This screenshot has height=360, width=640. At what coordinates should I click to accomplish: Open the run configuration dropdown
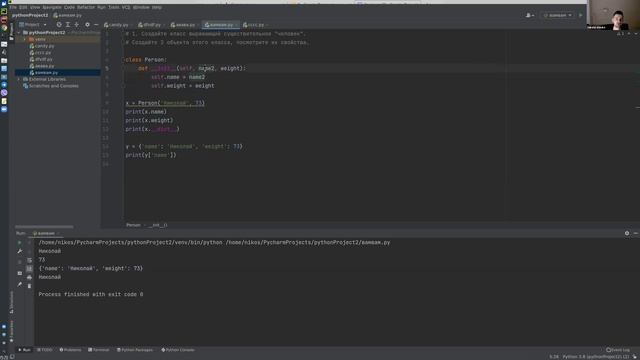point(557,16)
